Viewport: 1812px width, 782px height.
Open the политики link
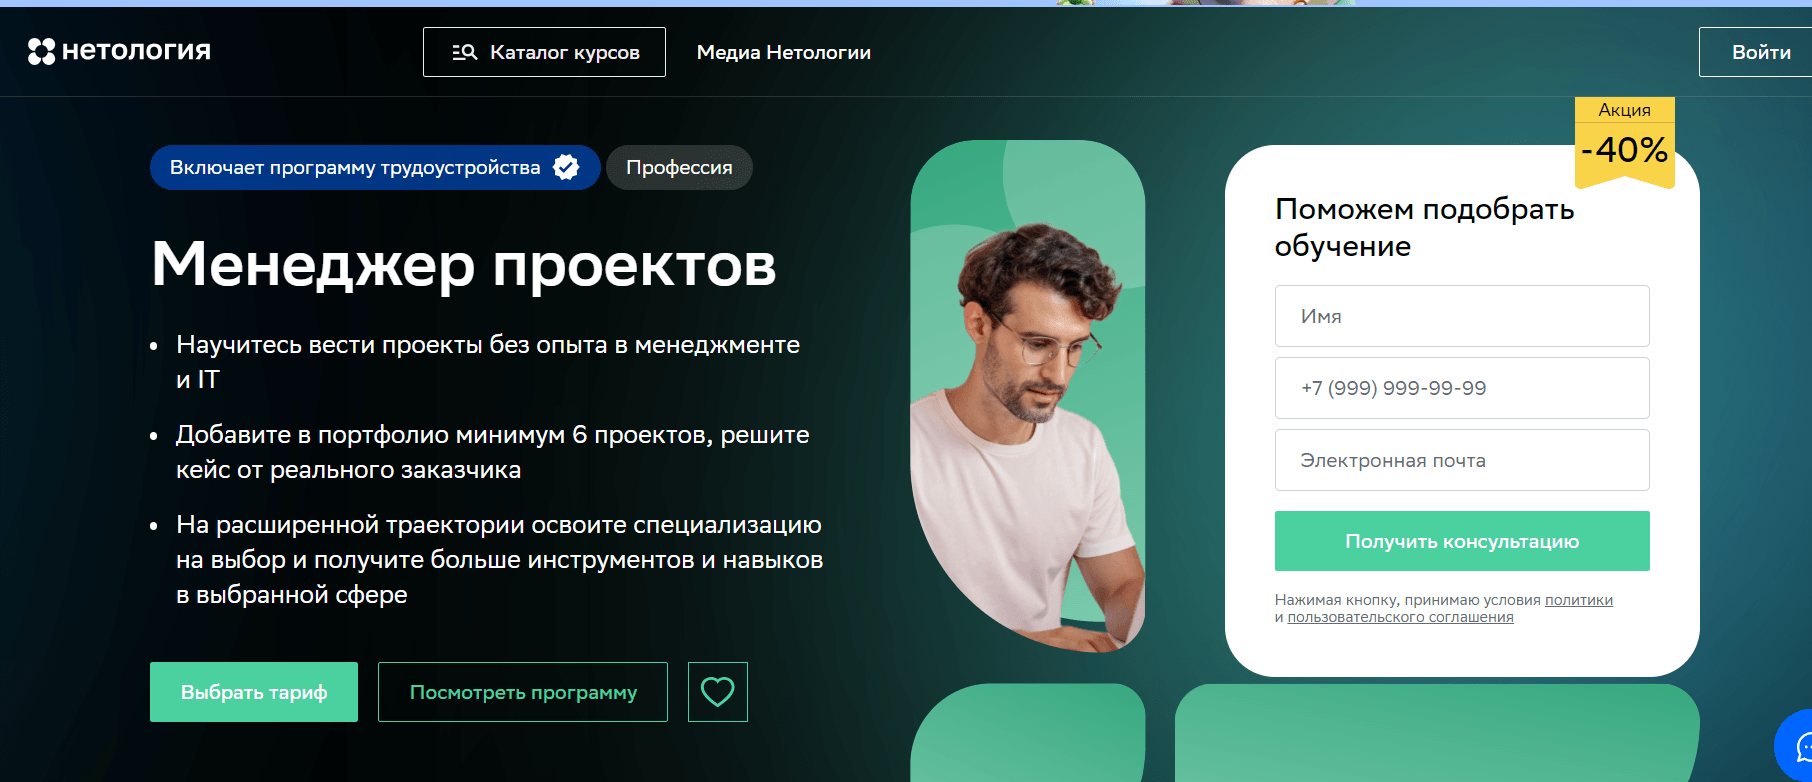tap(1579, 600)
